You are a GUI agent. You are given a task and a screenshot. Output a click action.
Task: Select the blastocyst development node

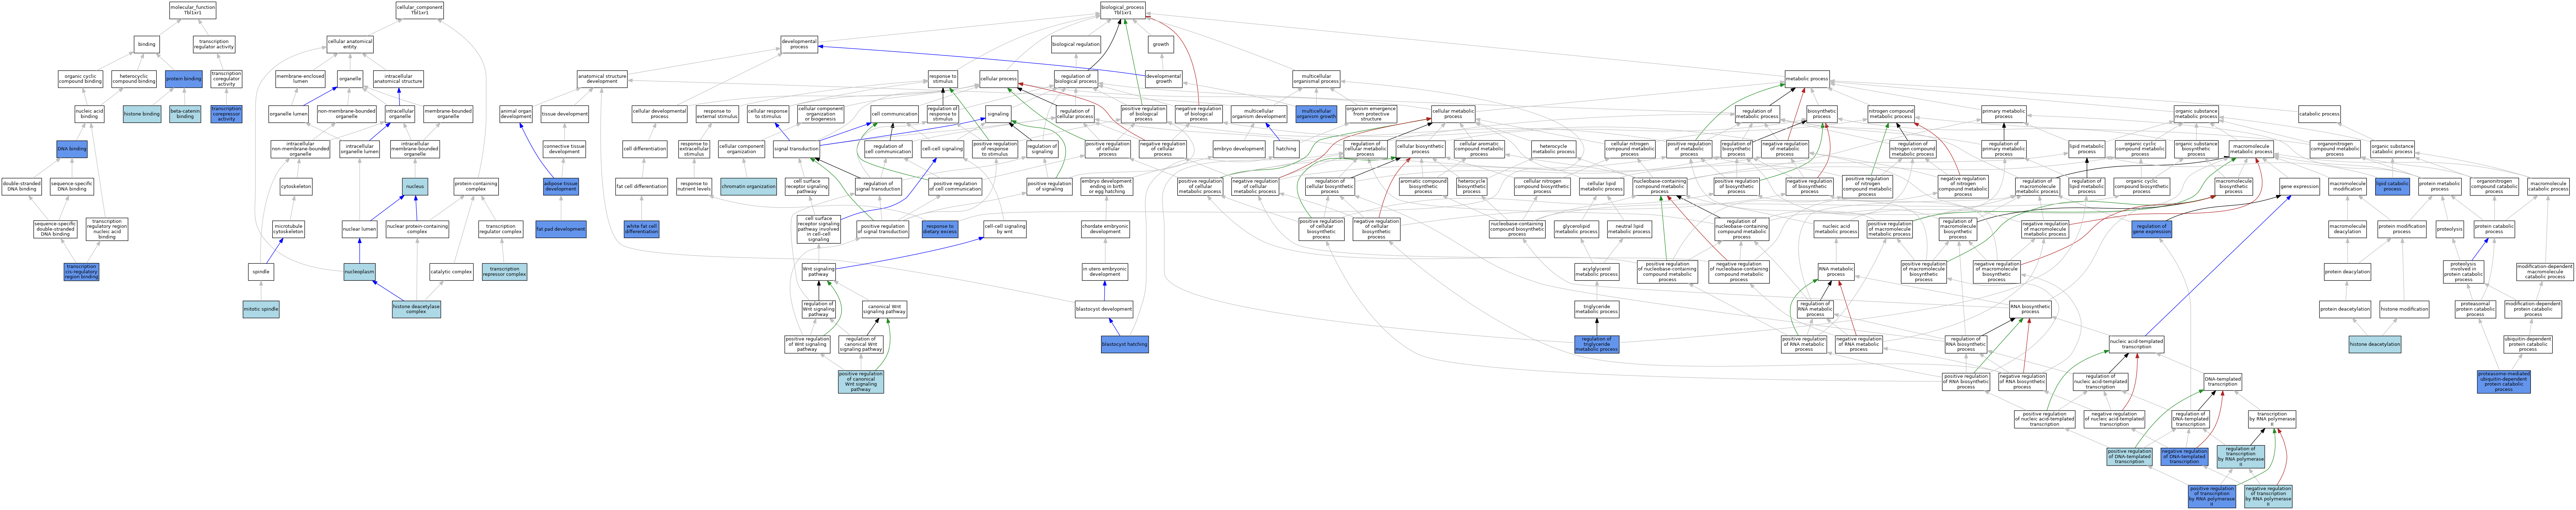click(x=1104, y=309)
